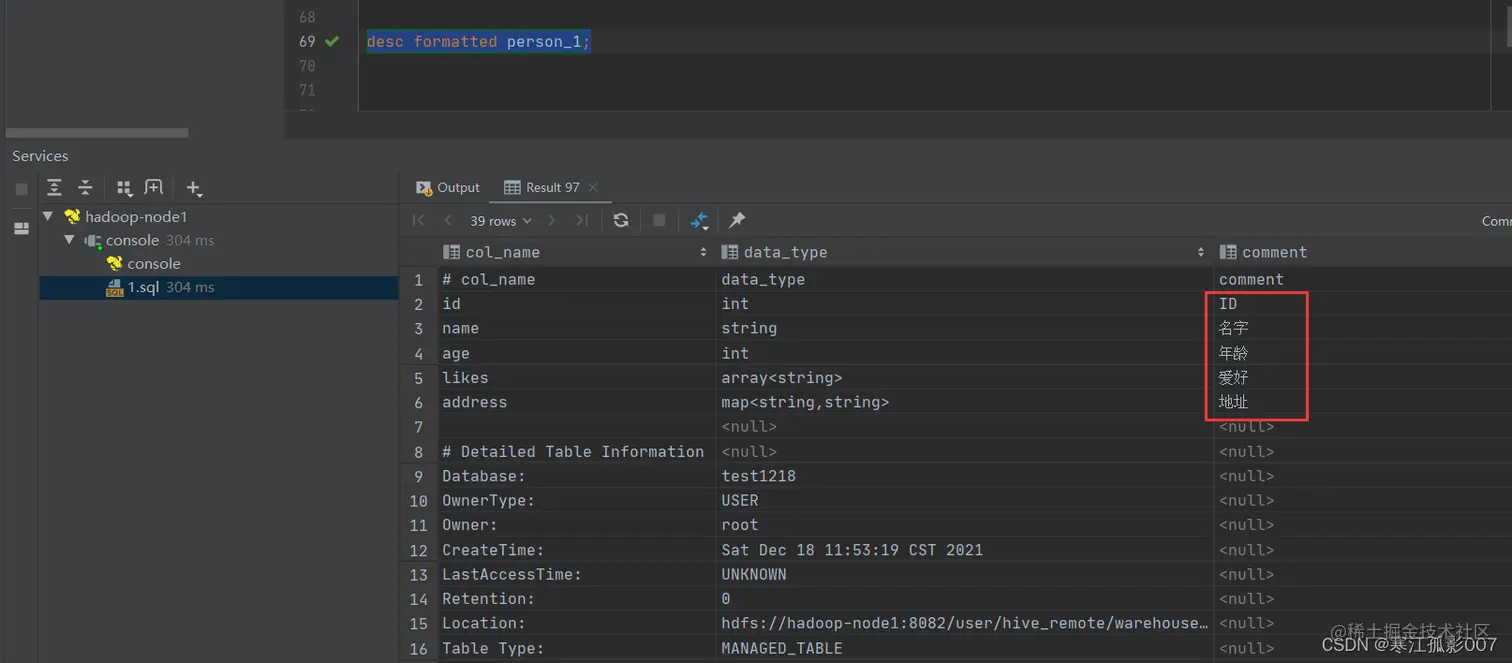The width and height of the screenshot is (1512, 663).
Task: Switch to the Result 97 tab
Action: 541,187
